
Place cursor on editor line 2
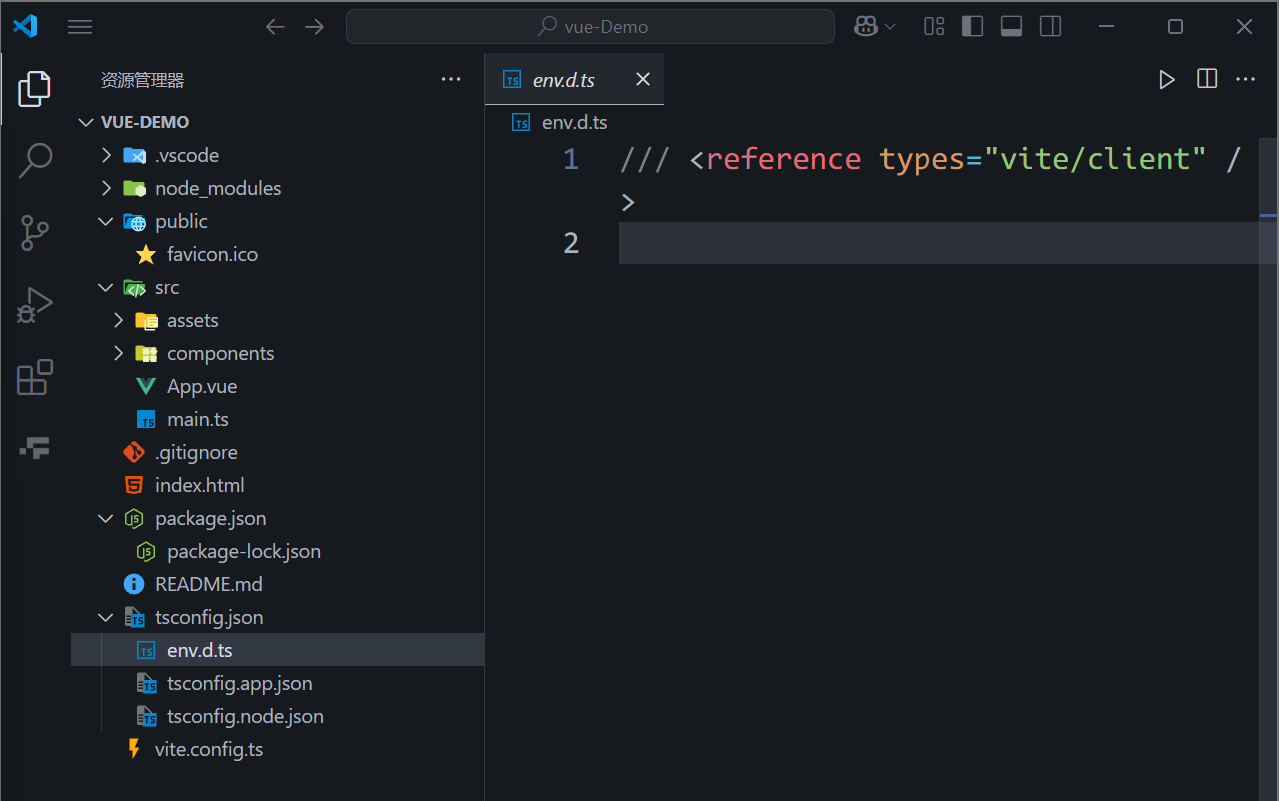click(x=940, y=243)
